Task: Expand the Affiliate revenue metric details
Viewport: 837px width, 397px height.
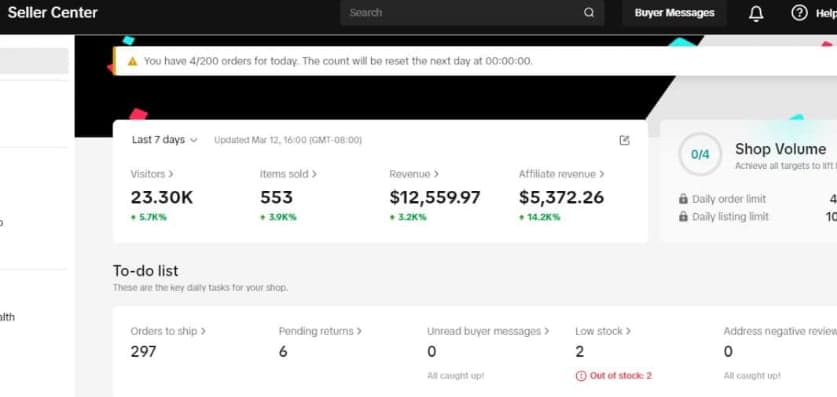Action: click(x=562, y=174)
